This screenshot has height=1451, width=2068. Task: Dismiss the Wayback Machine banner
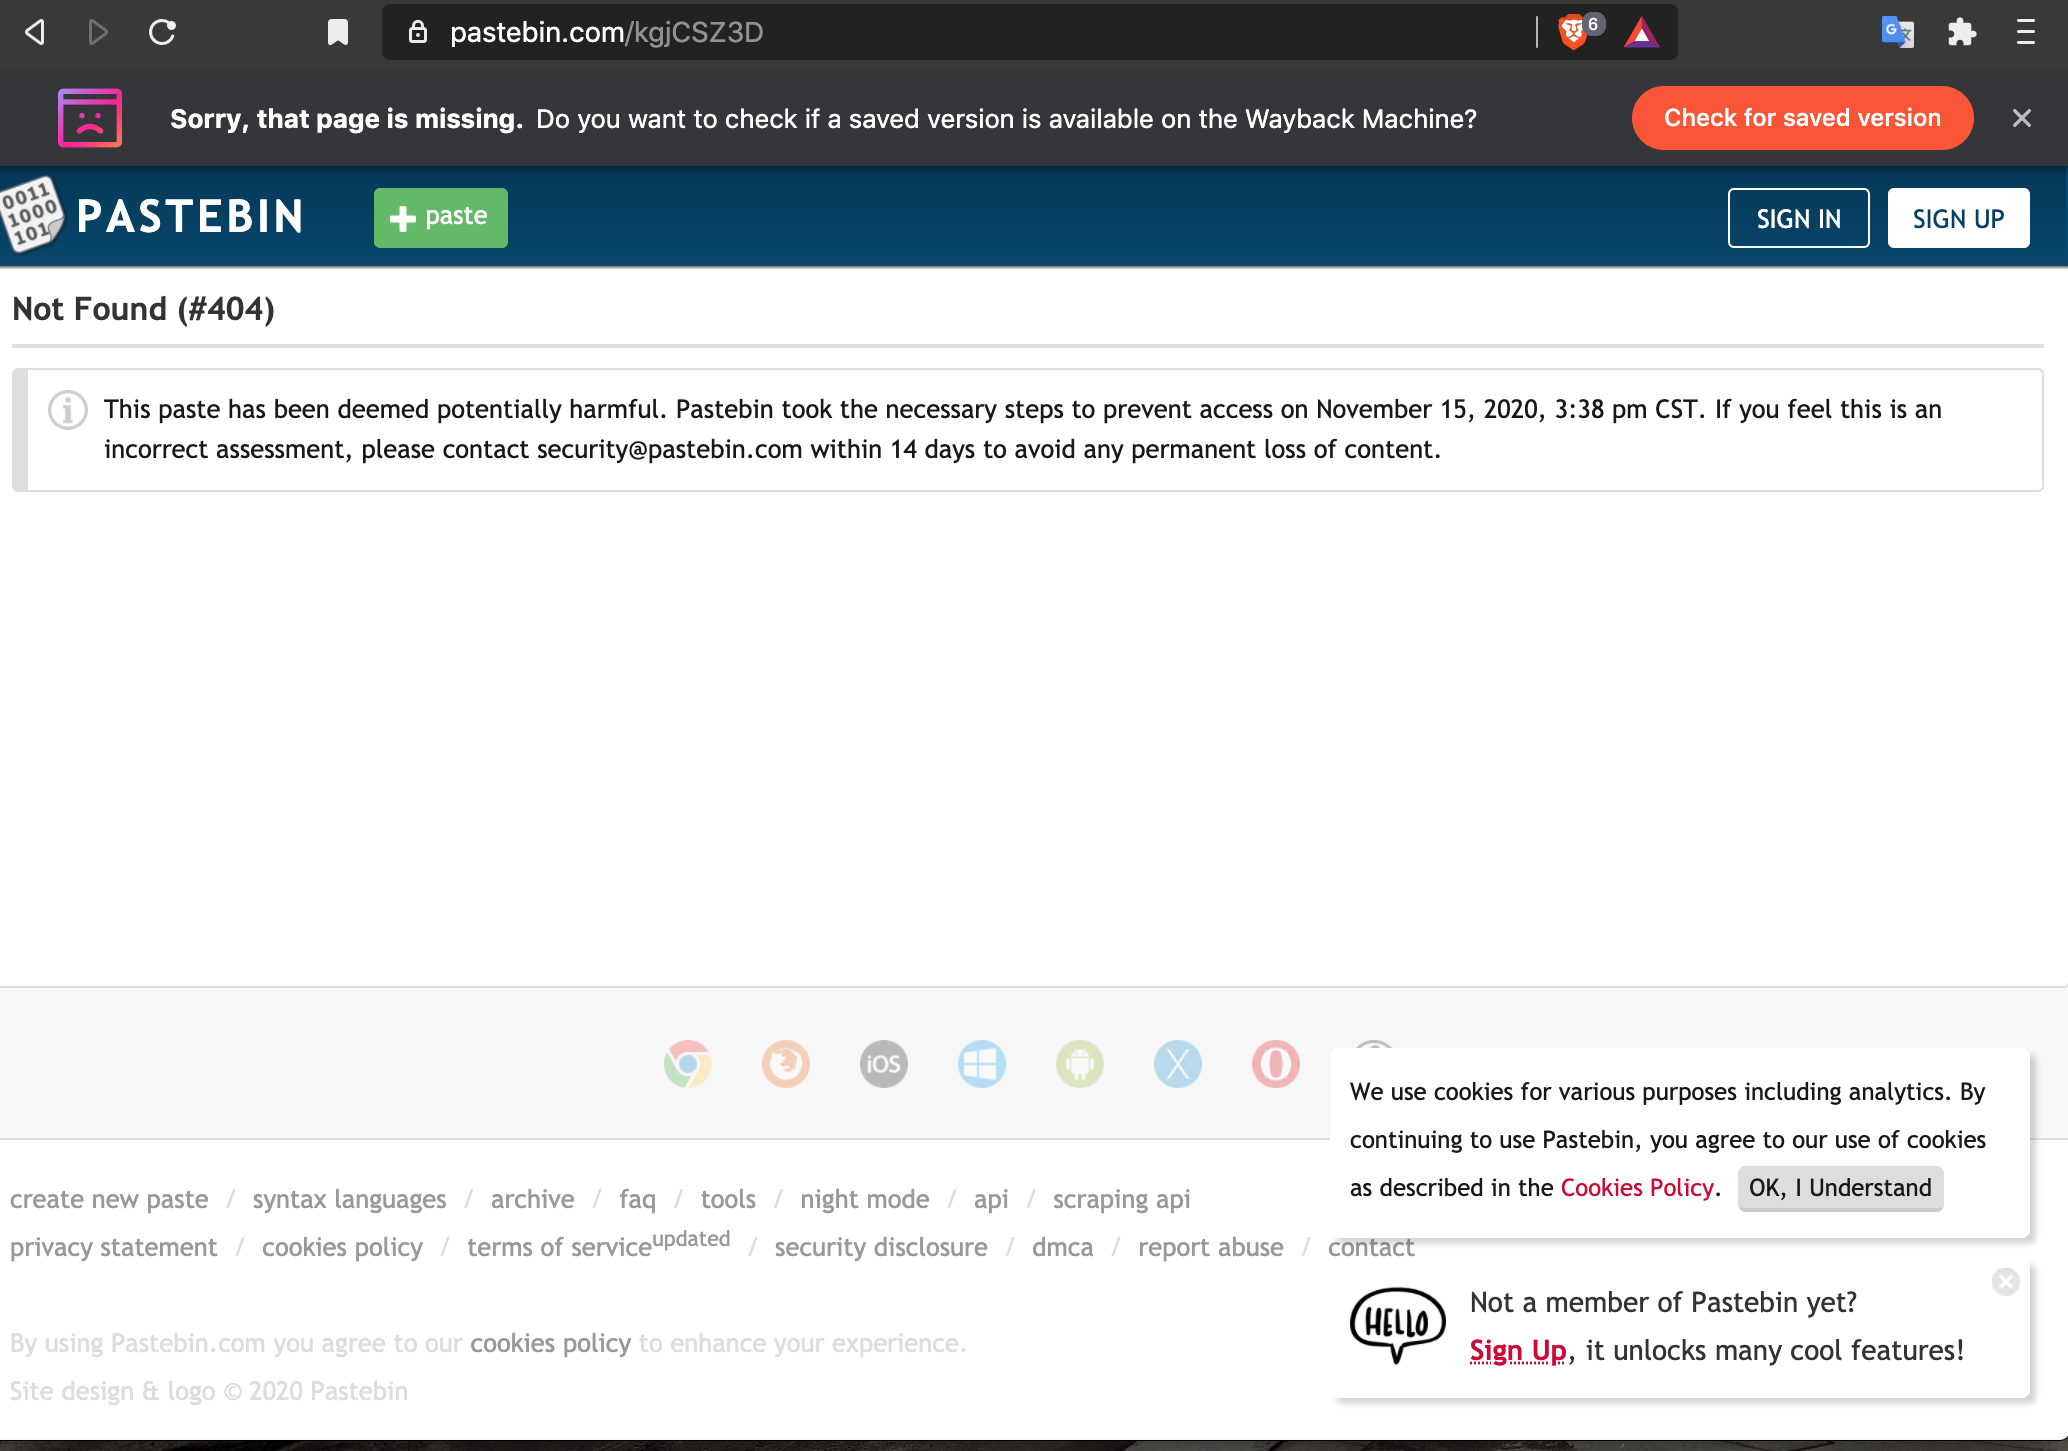[x=2022, y=118]
